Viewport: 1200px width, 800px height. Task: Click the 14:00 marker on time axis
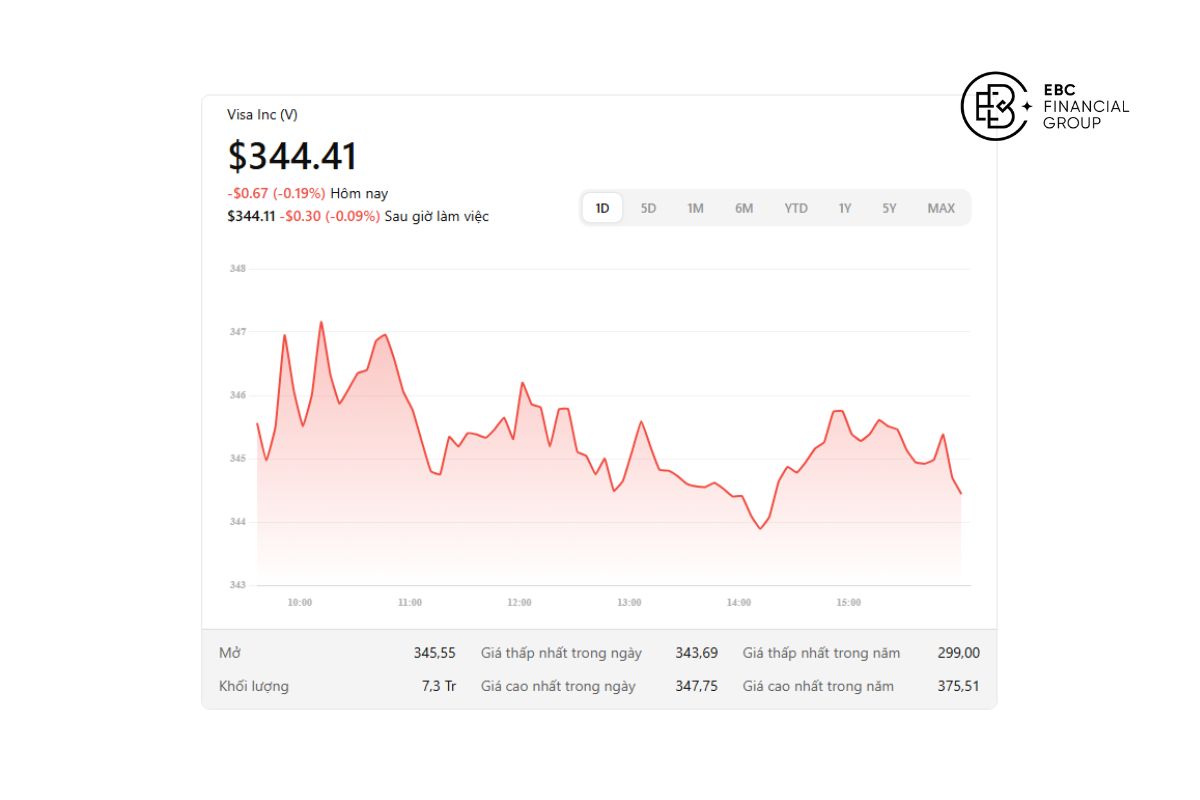pyautogui.click(x=739, y=603)
